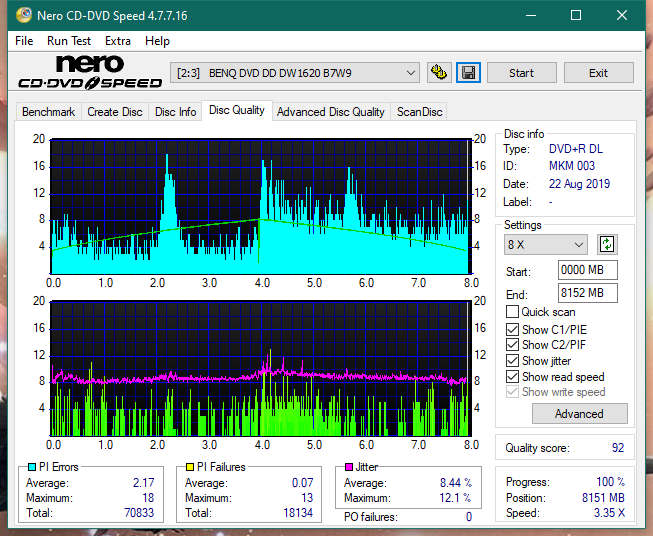This screenshot has width=653, height=536.
Task: Click PI Failures total 18134 value
Action: tap(298, 512)
